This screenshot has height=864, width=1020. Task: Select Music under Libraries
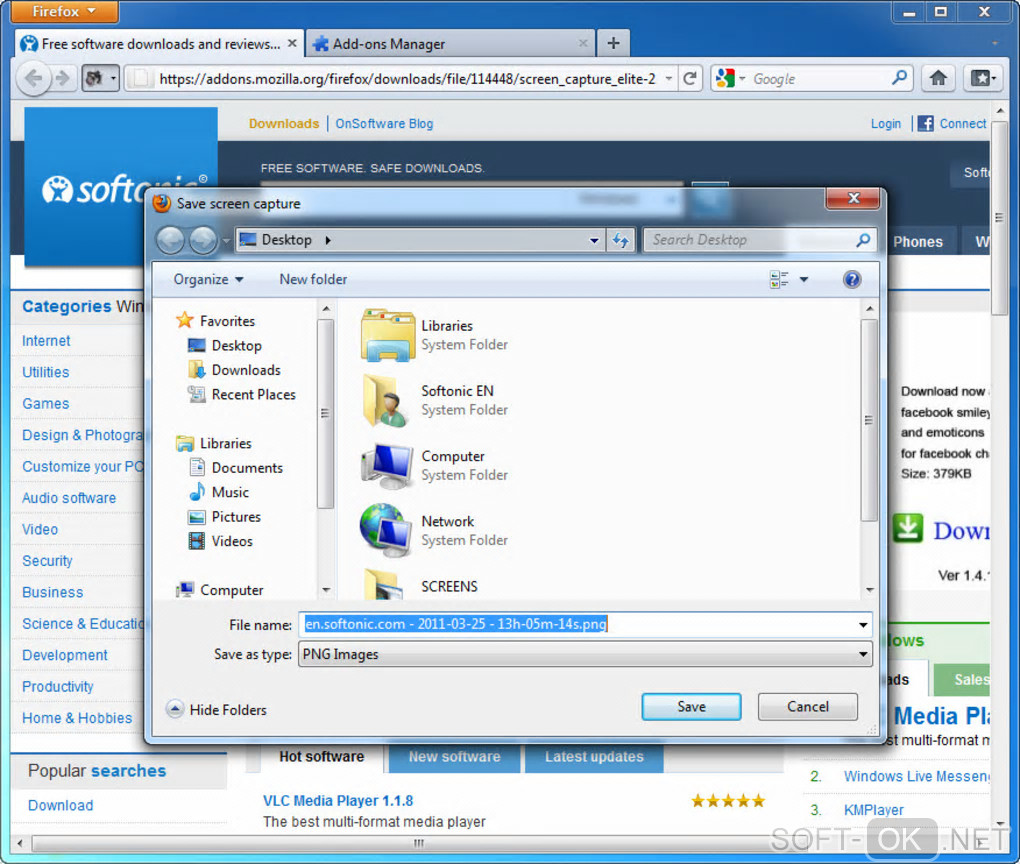click(x=219, y=492)
